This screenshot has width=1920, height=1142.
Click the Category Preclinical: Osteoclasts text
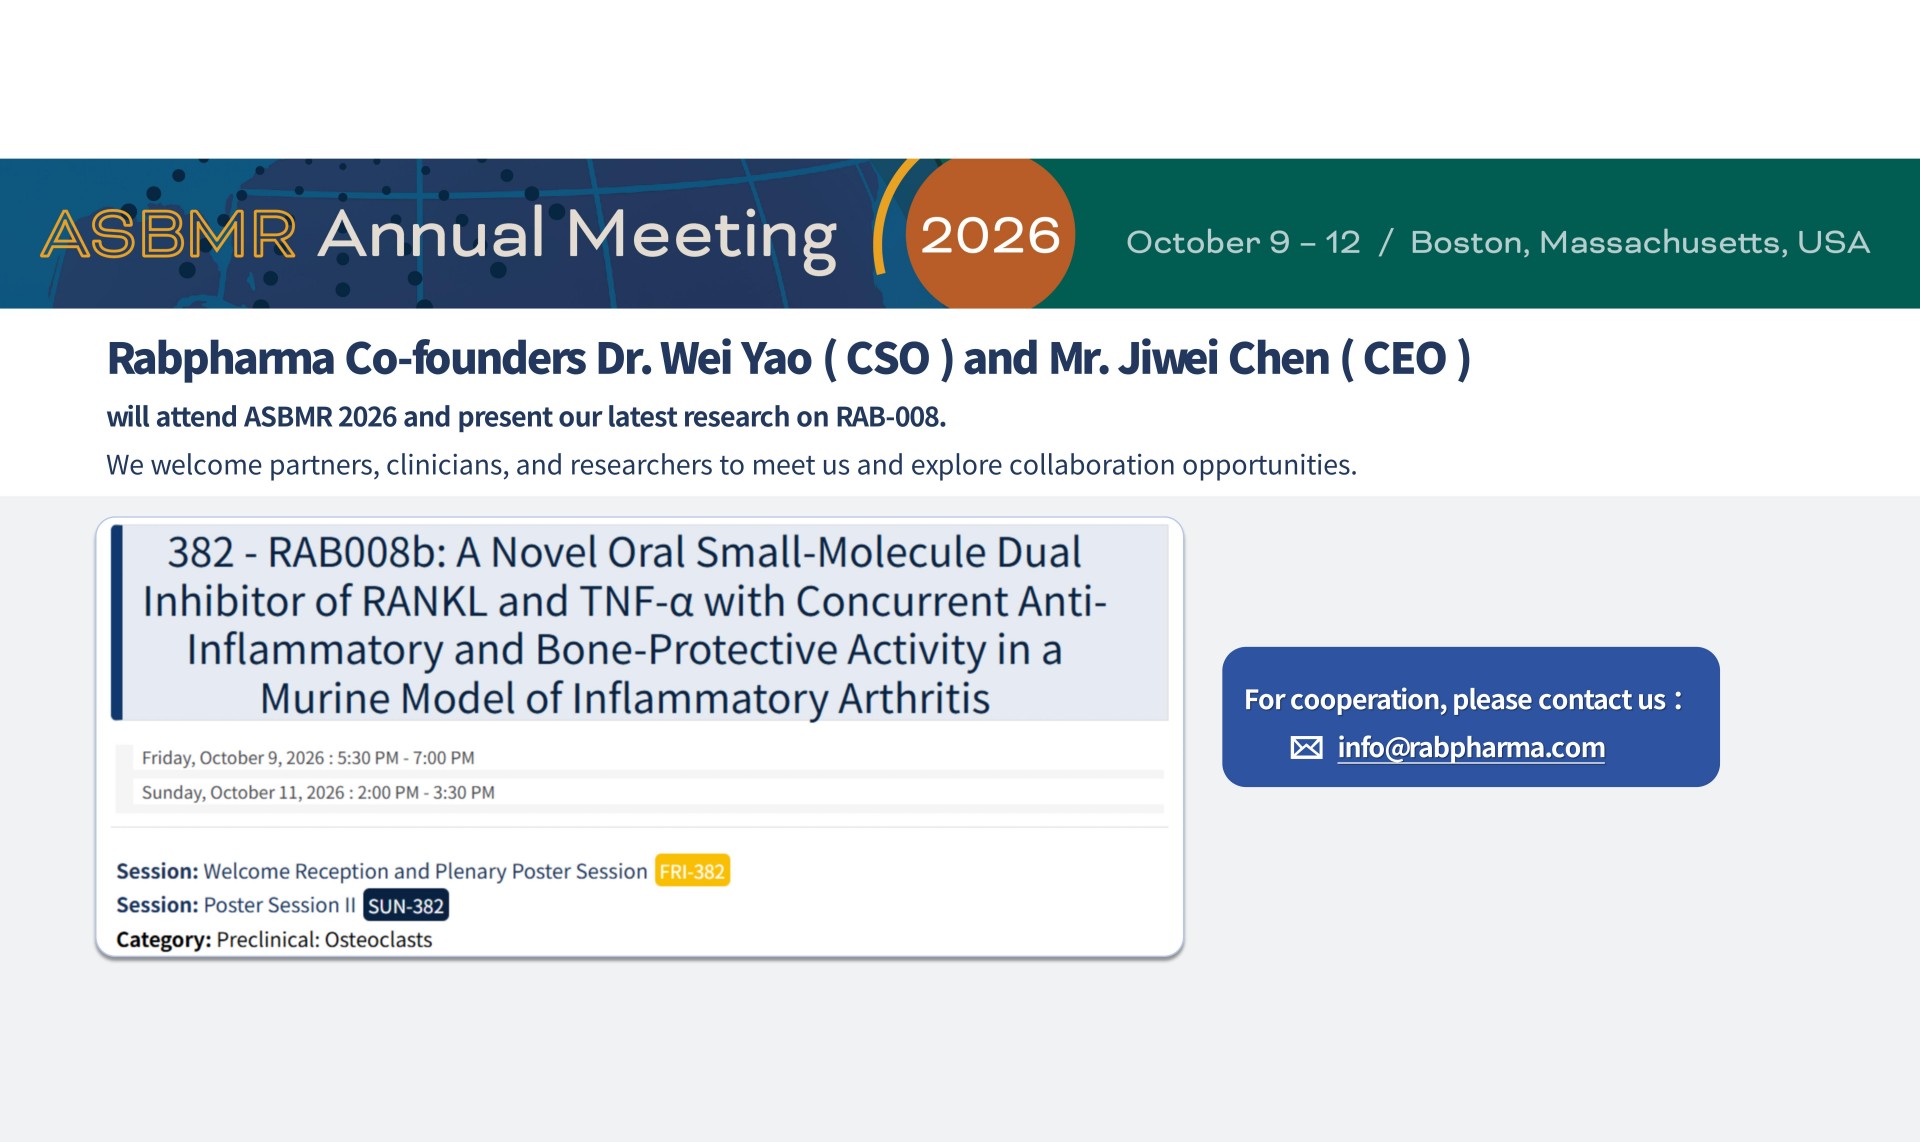pos(274,940)
